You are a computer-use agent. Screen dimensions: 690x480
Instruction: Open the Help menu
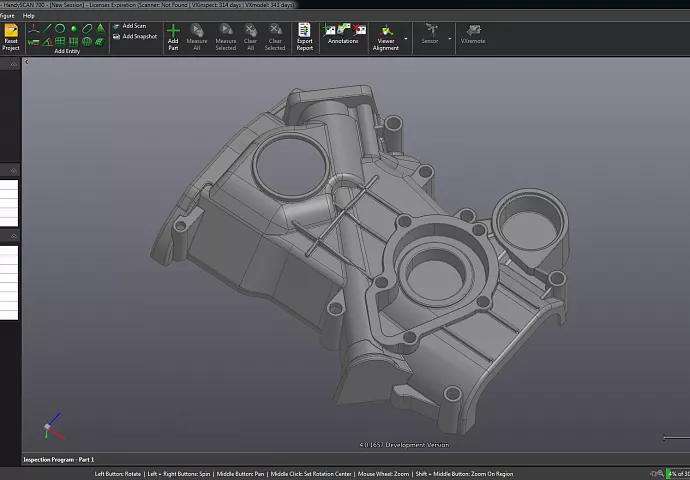(28, 16)
